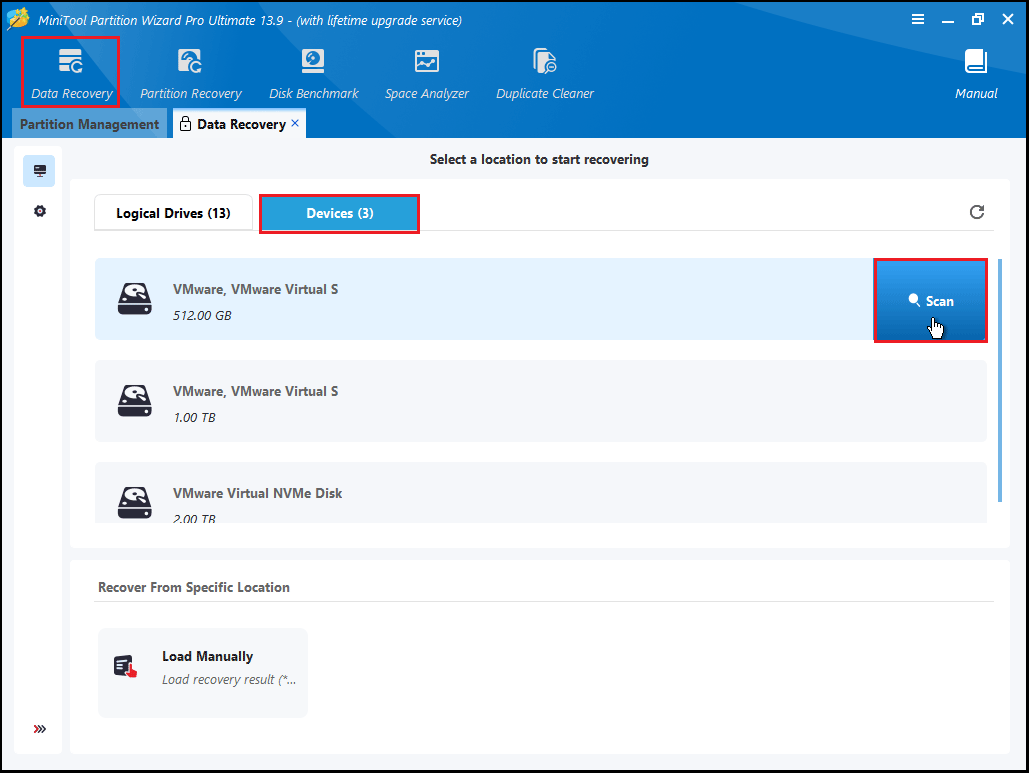1029x773 pixels.
Task: Open Duplicate Cleaner tool
Action: [545, 73]
